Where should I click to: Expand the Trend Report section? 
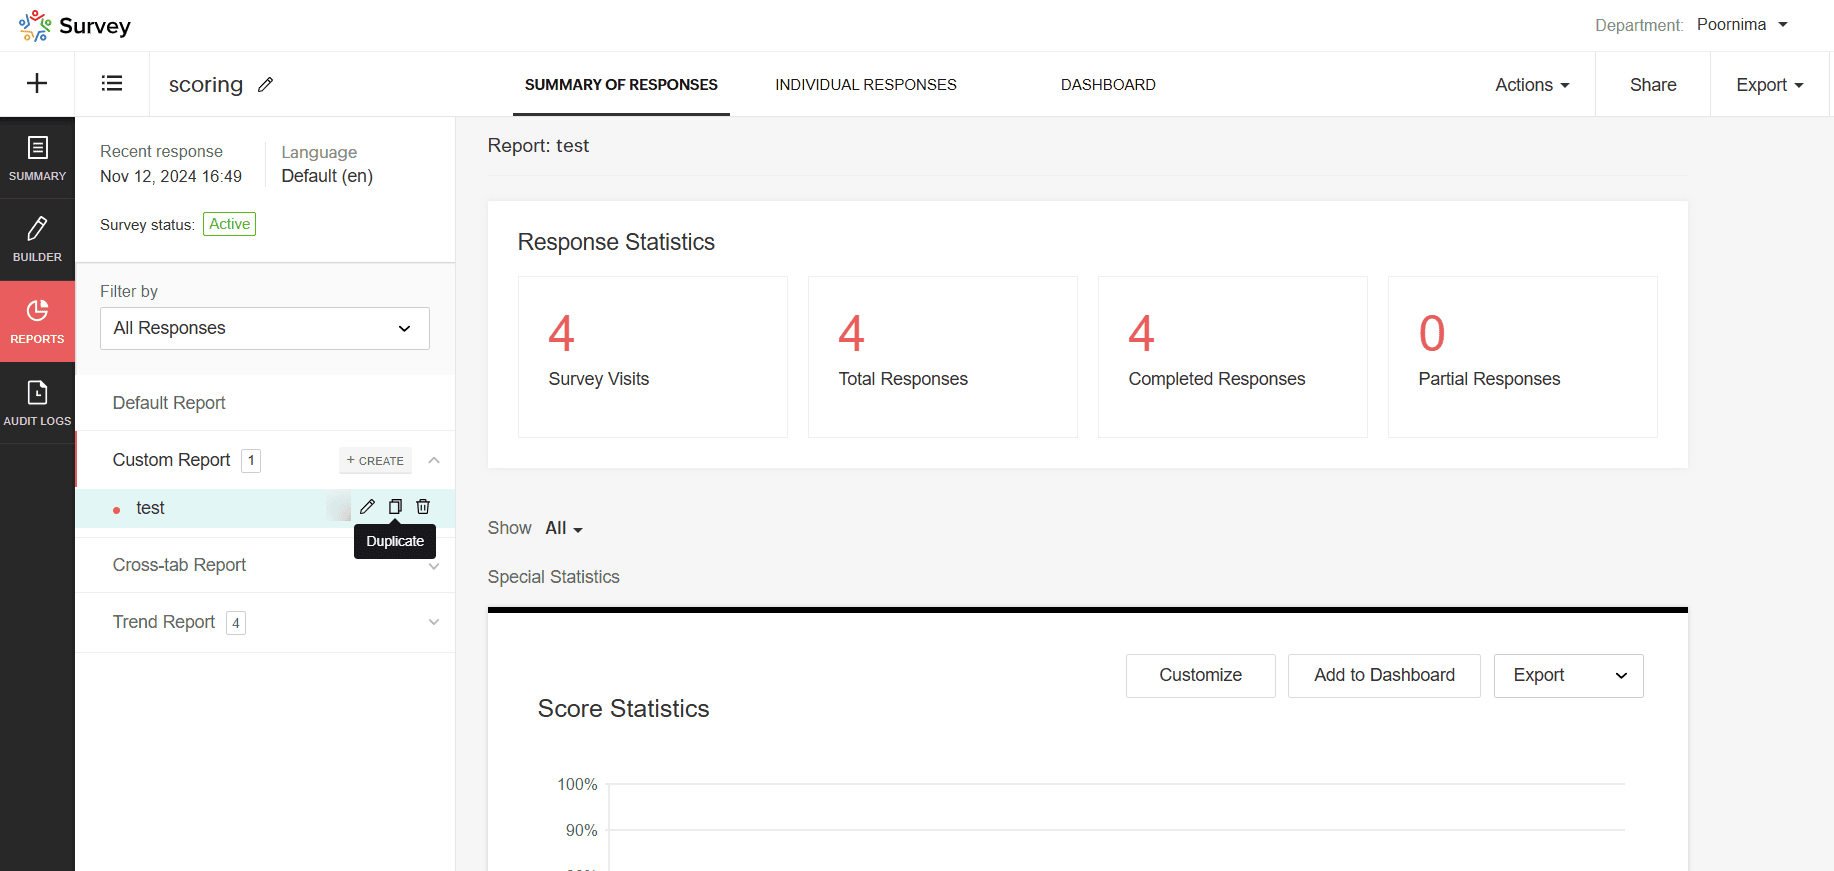pyautogui.click(x=433, y=622)
